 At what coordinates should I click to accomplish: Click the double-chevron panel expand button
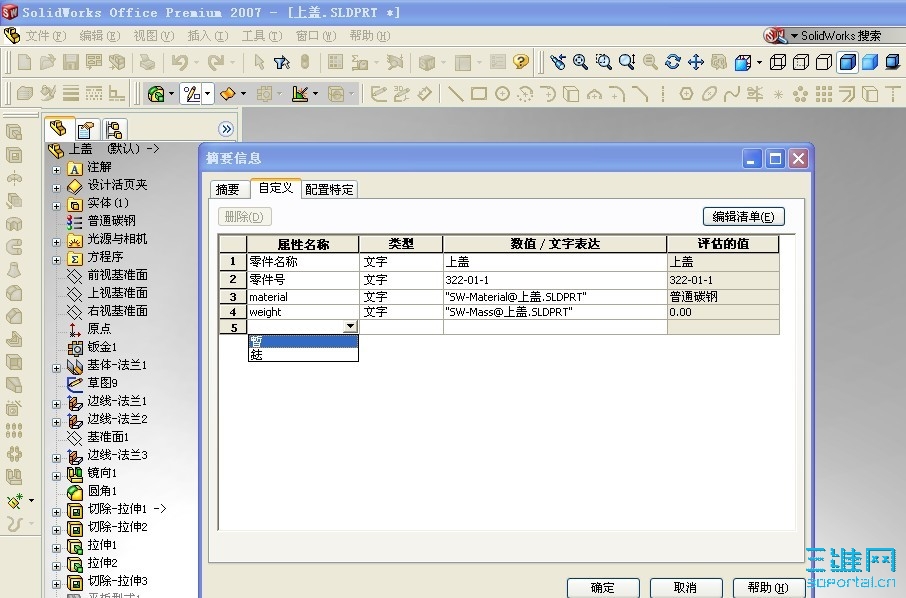[226, 129]
